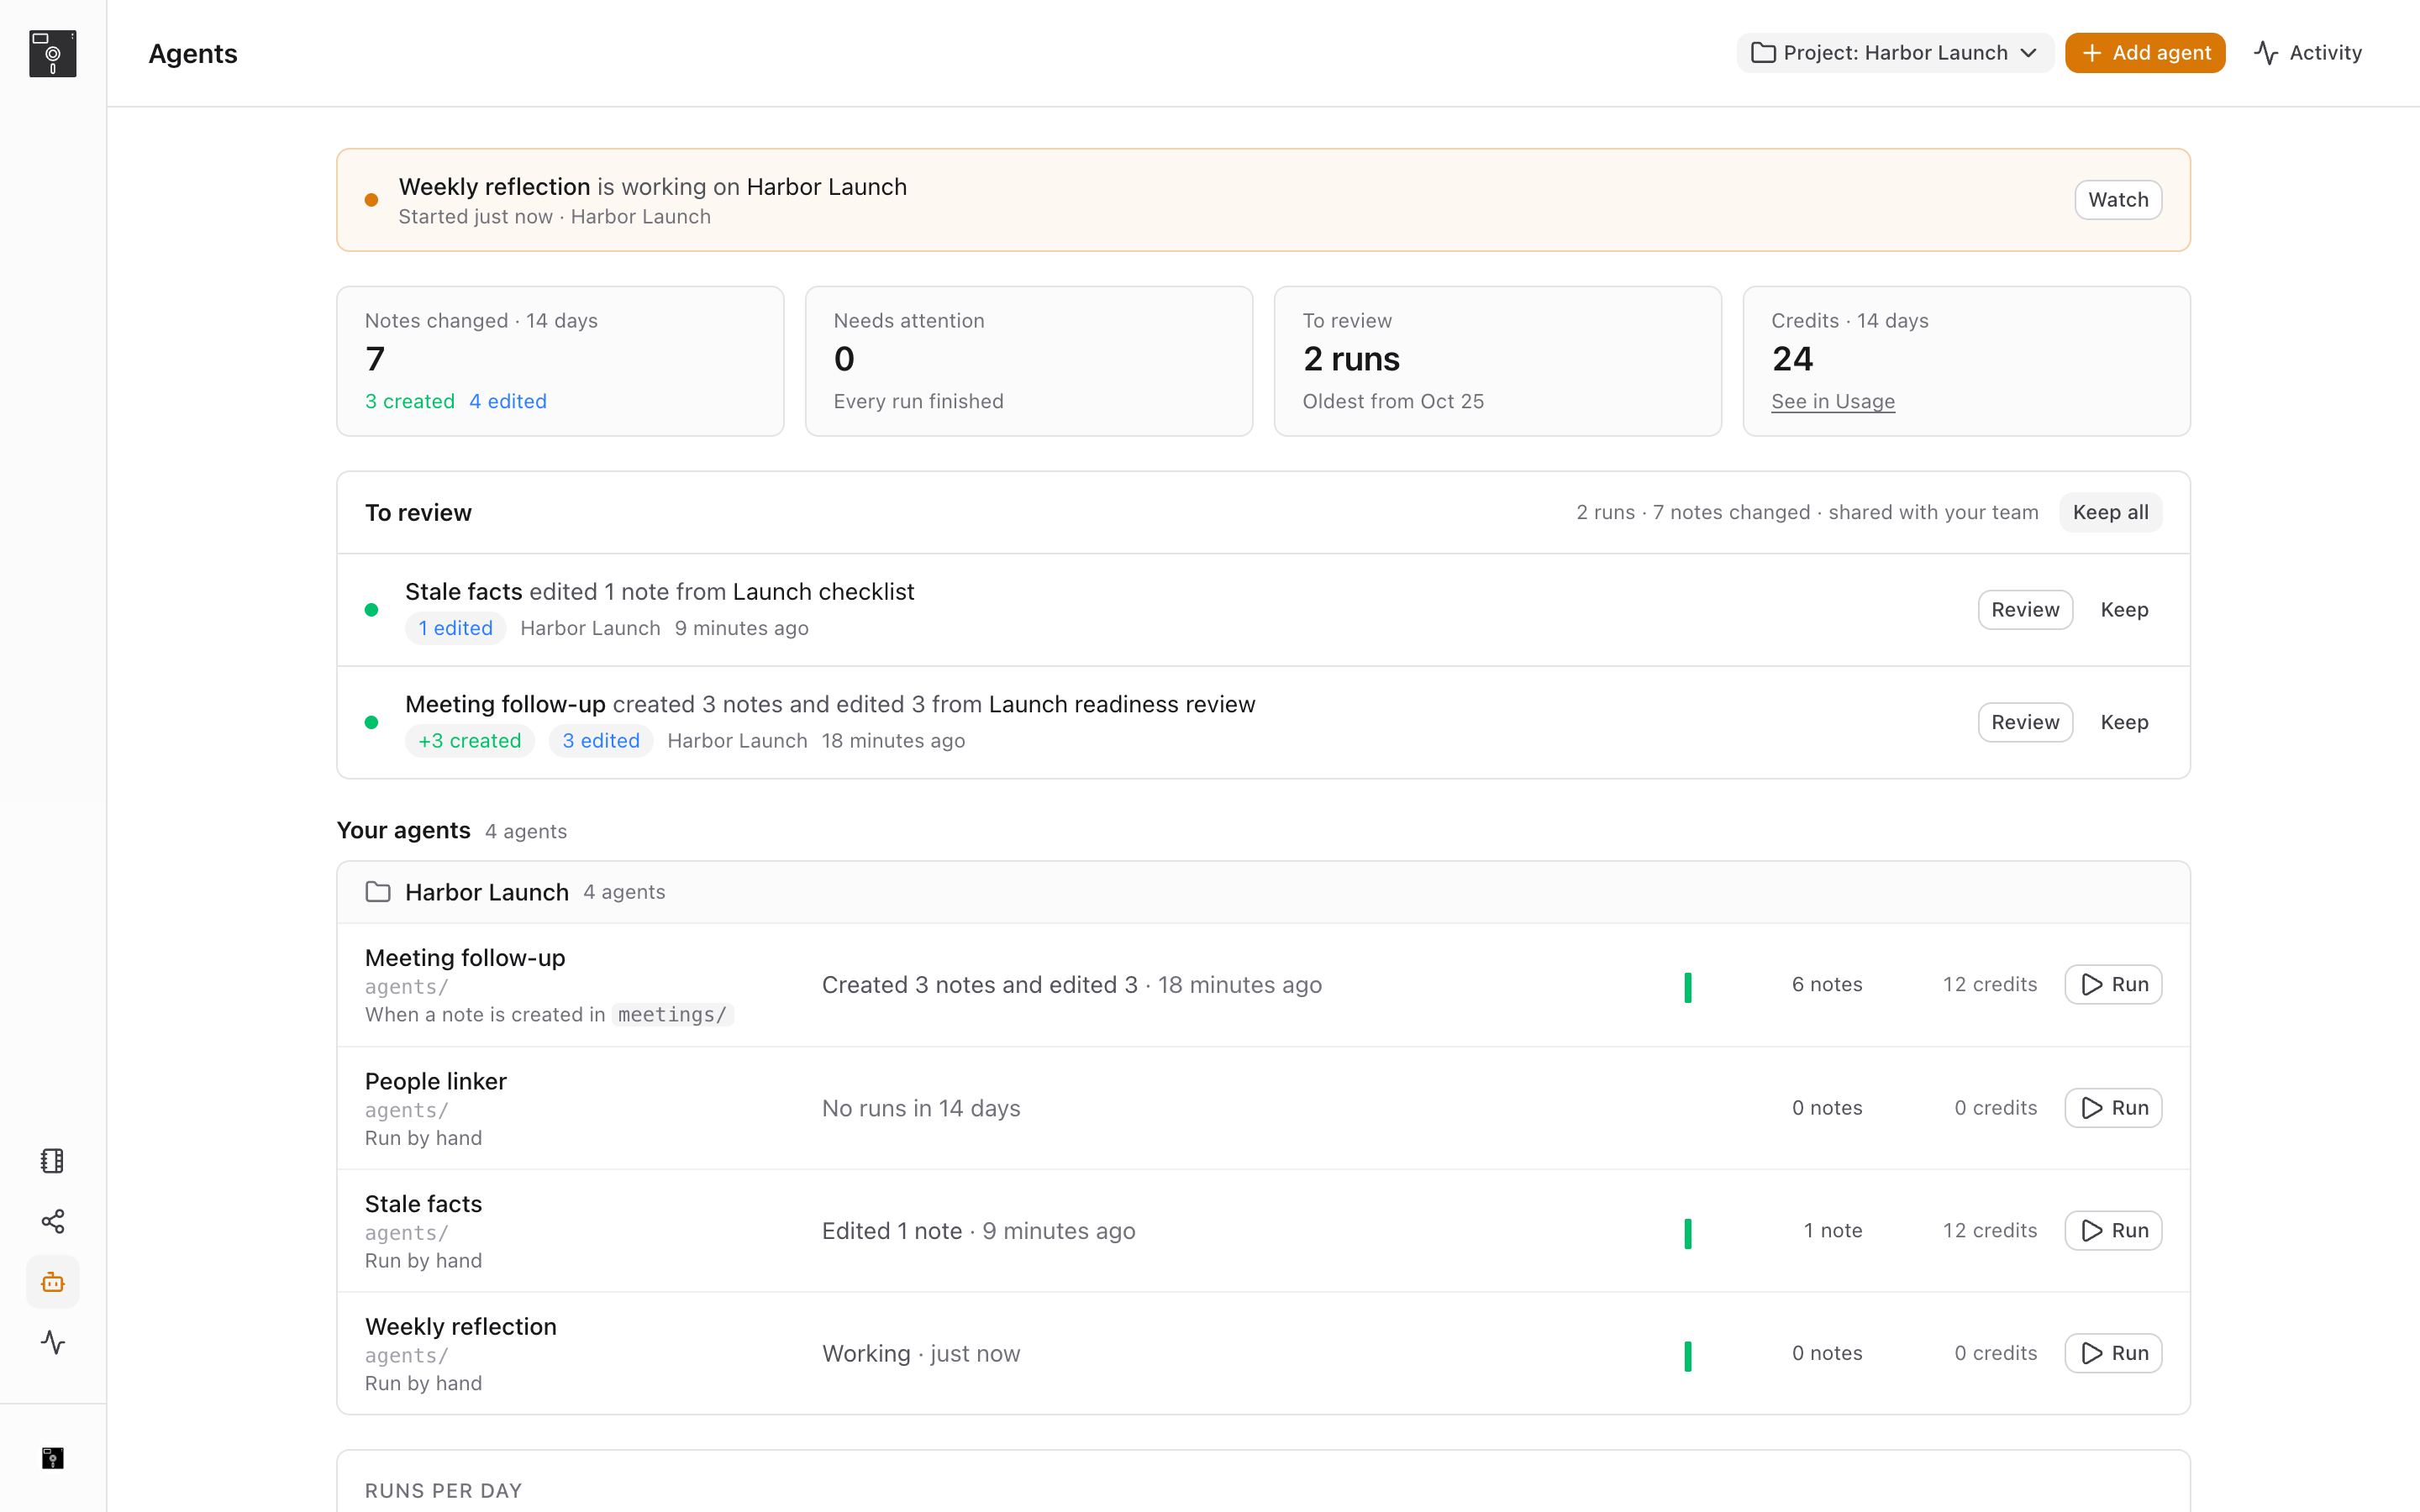Click the app logo in the sidebar

click(52, 53)
